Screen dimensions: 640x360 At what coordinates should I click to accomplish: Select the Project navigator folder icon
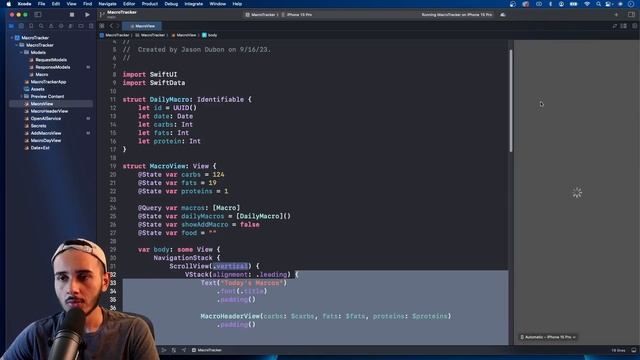[11, 26]
